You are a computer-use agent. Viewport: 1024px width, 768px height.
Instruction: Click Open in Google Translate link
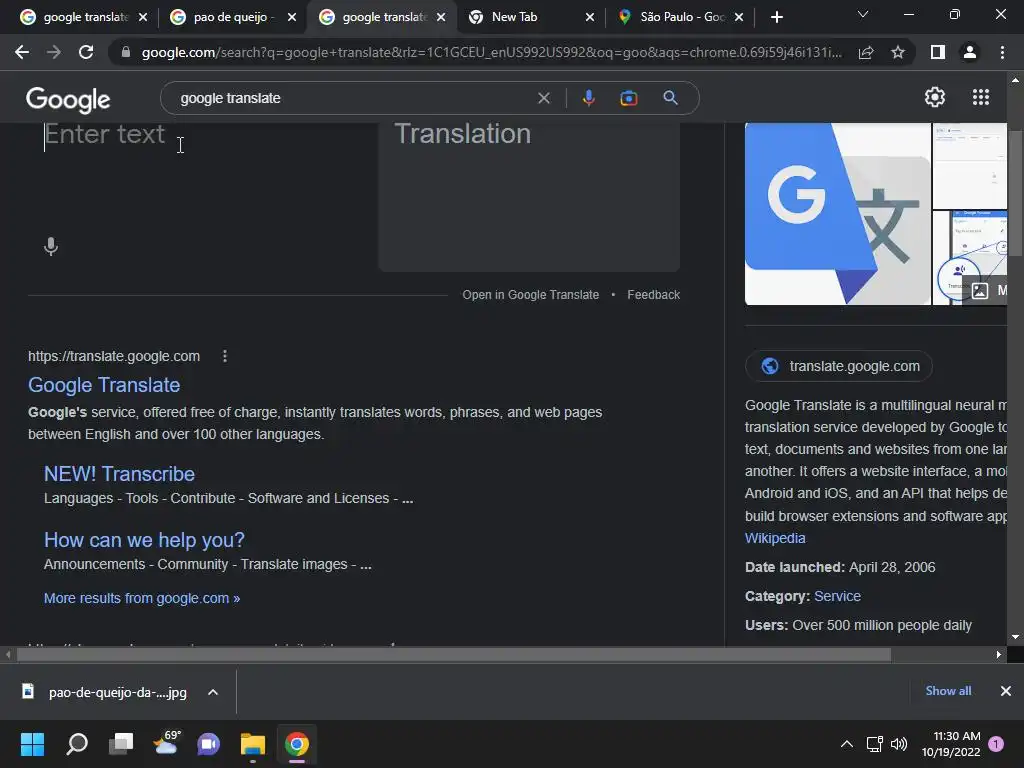[x=530, y=295]
